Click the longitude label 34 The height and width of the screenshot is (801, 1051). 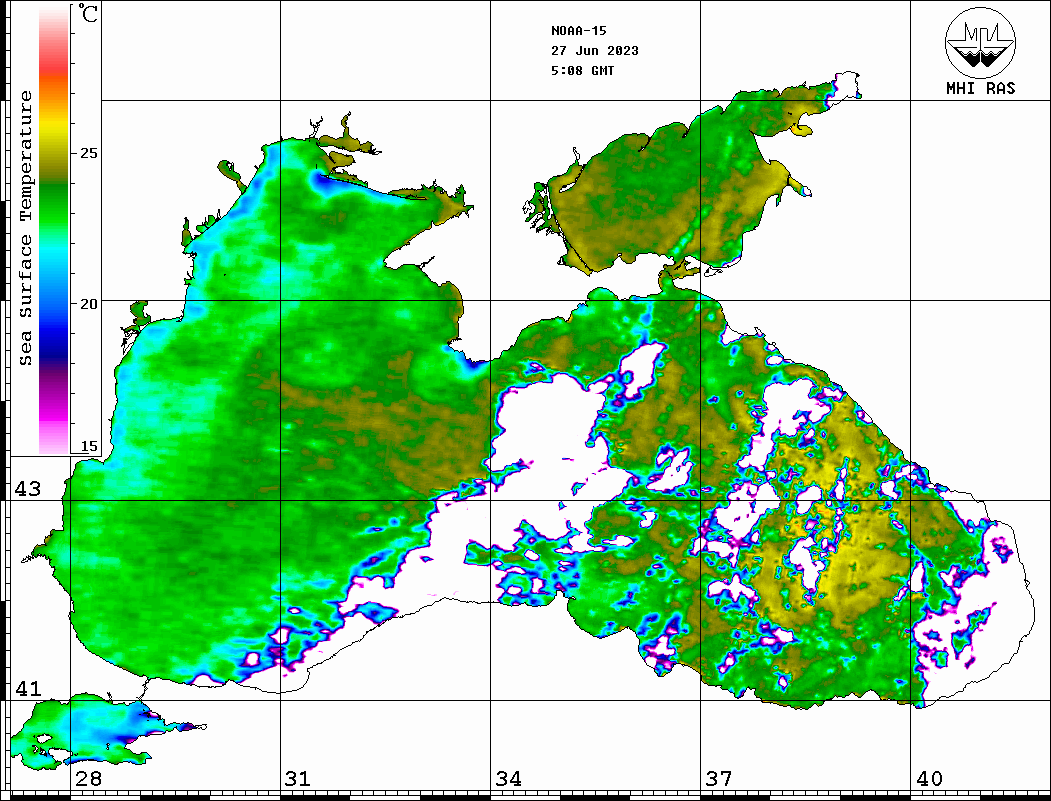[x=508, y=779]
